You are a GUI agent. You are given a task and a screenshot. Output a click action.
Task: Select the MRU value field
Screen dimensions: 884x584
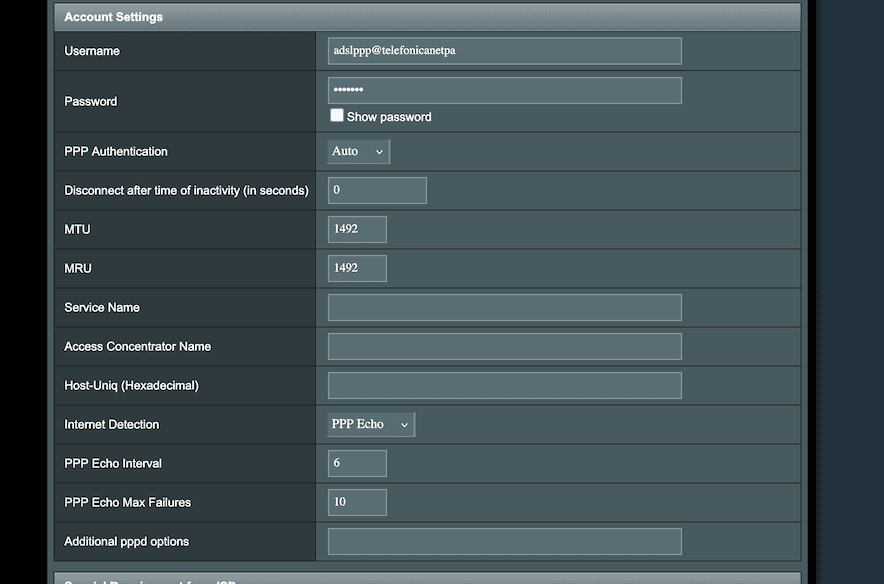(x=357, y=268)
